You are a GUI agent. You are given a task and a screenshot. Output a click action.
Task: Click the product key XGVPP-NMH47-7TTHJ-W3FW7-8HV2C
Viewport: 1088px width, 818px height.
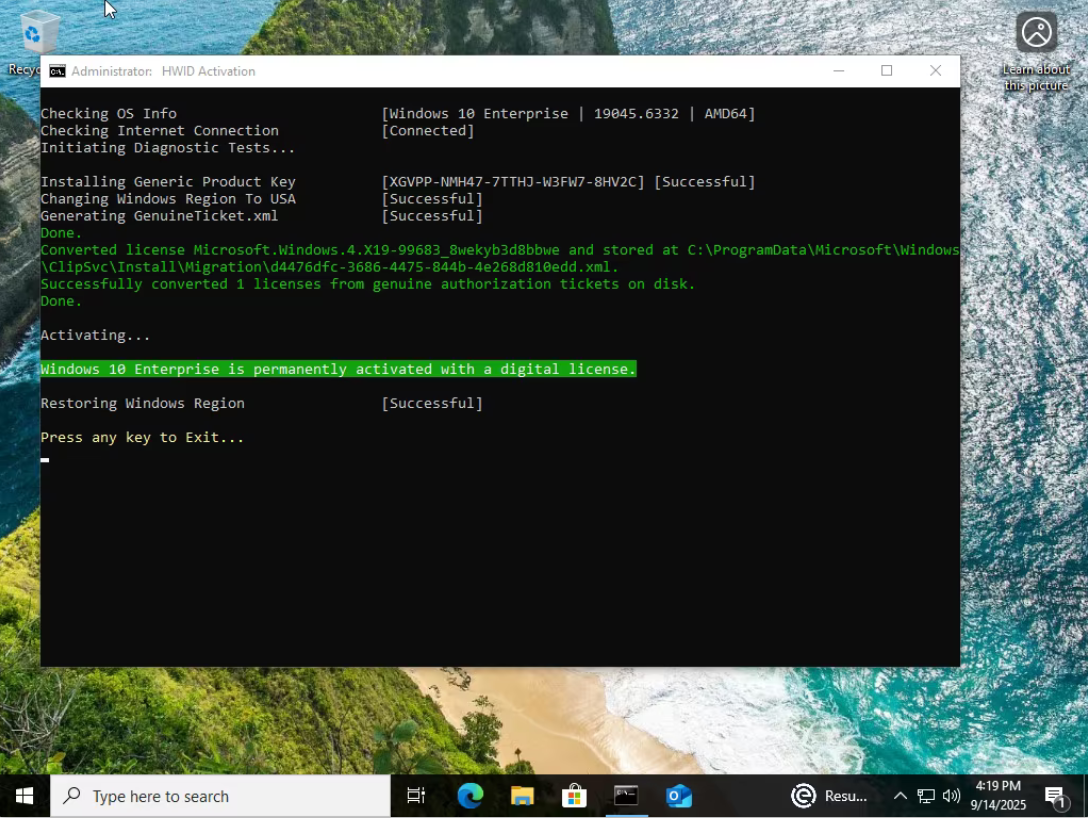tap(513, 182)
